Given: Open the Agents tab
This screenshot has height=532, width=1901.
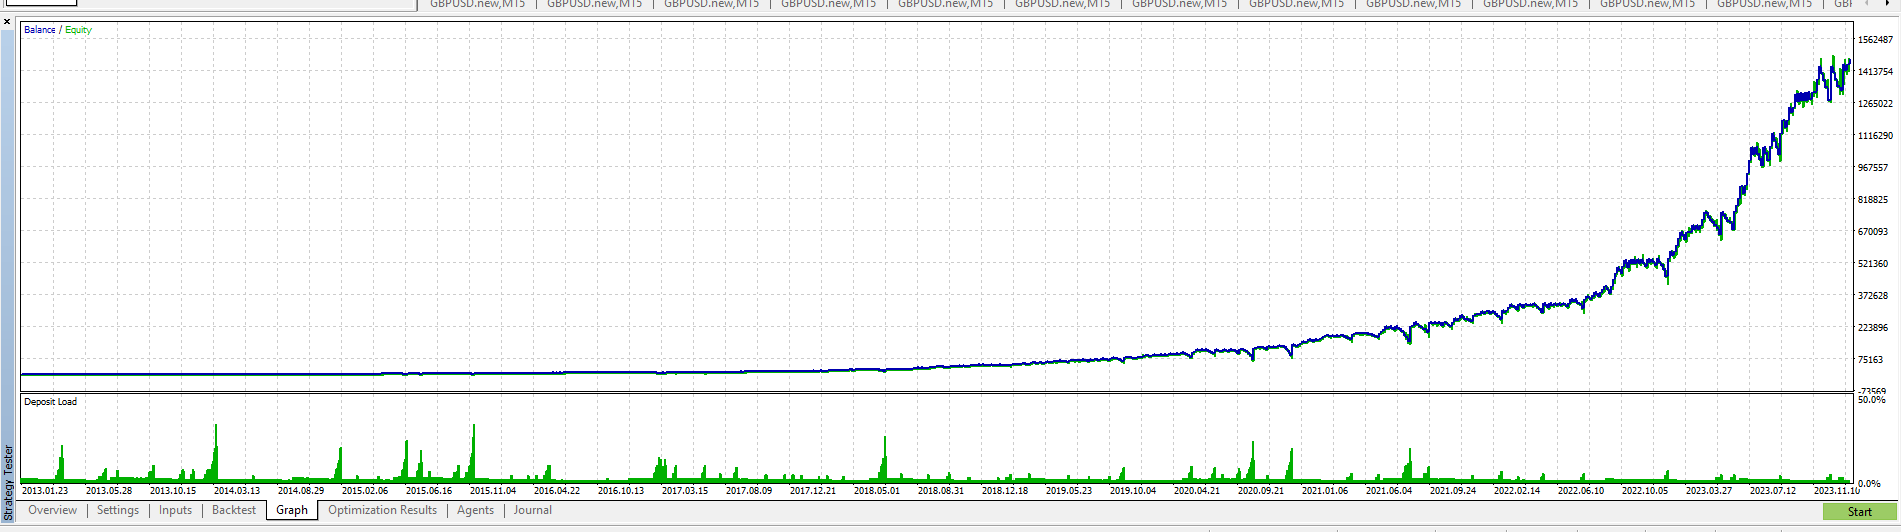Looking at the screenshot, I should pos(475,510).
